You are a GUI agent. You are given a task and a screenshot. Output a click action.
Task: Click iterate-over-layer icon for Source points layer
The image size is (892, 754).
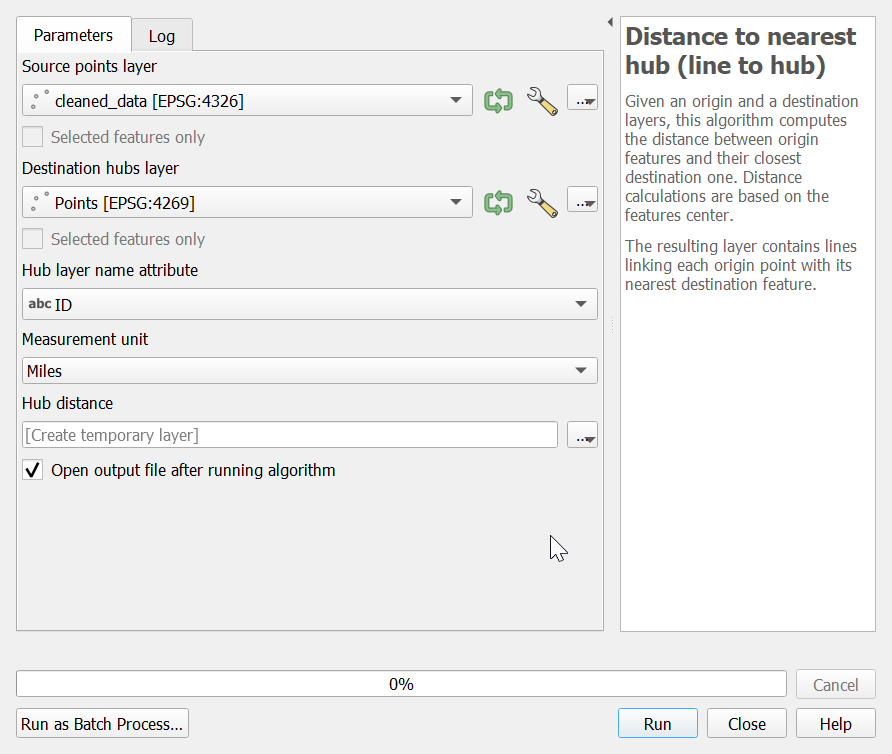[x=498, y=101]
